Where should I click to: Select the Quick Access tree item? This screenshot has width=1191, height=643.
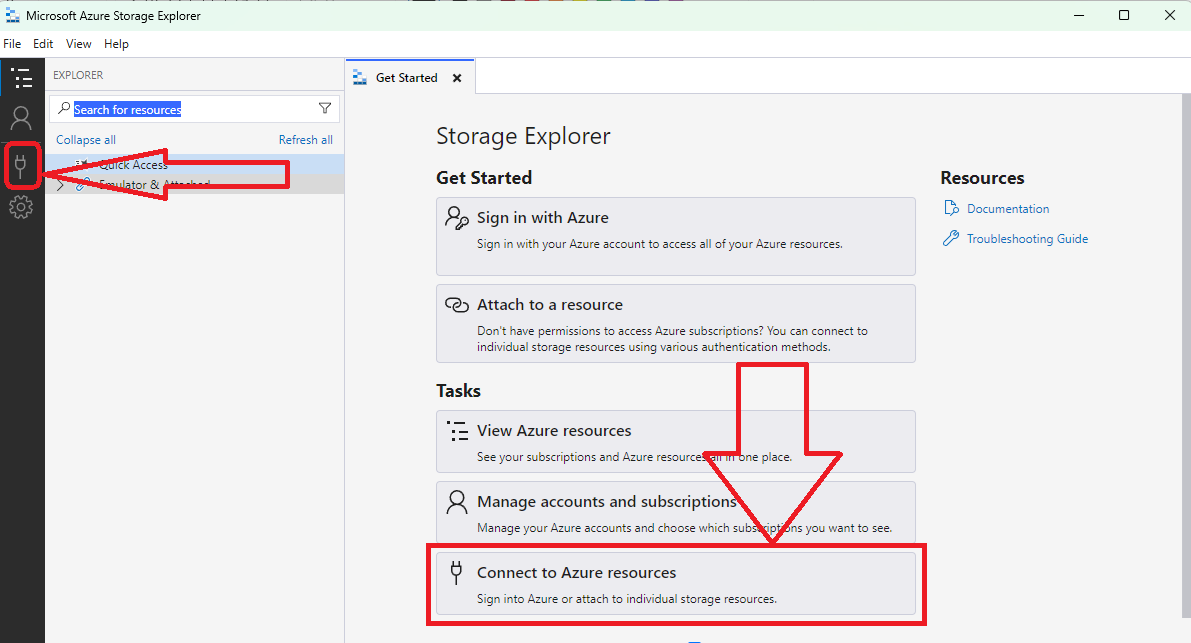(x=194, y=164)
